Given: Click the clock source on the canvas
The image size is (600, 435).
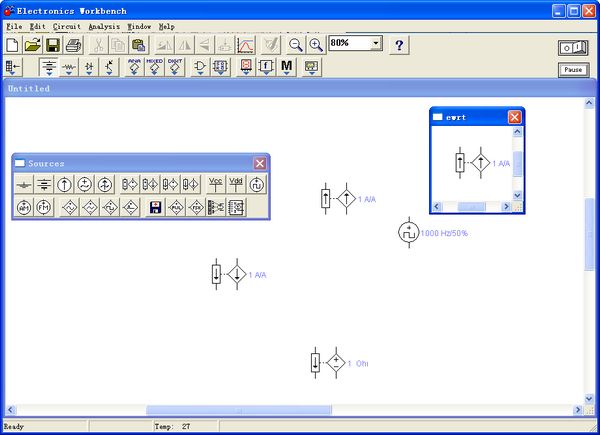Looking at the screenshot, I should tap(407, 232).
